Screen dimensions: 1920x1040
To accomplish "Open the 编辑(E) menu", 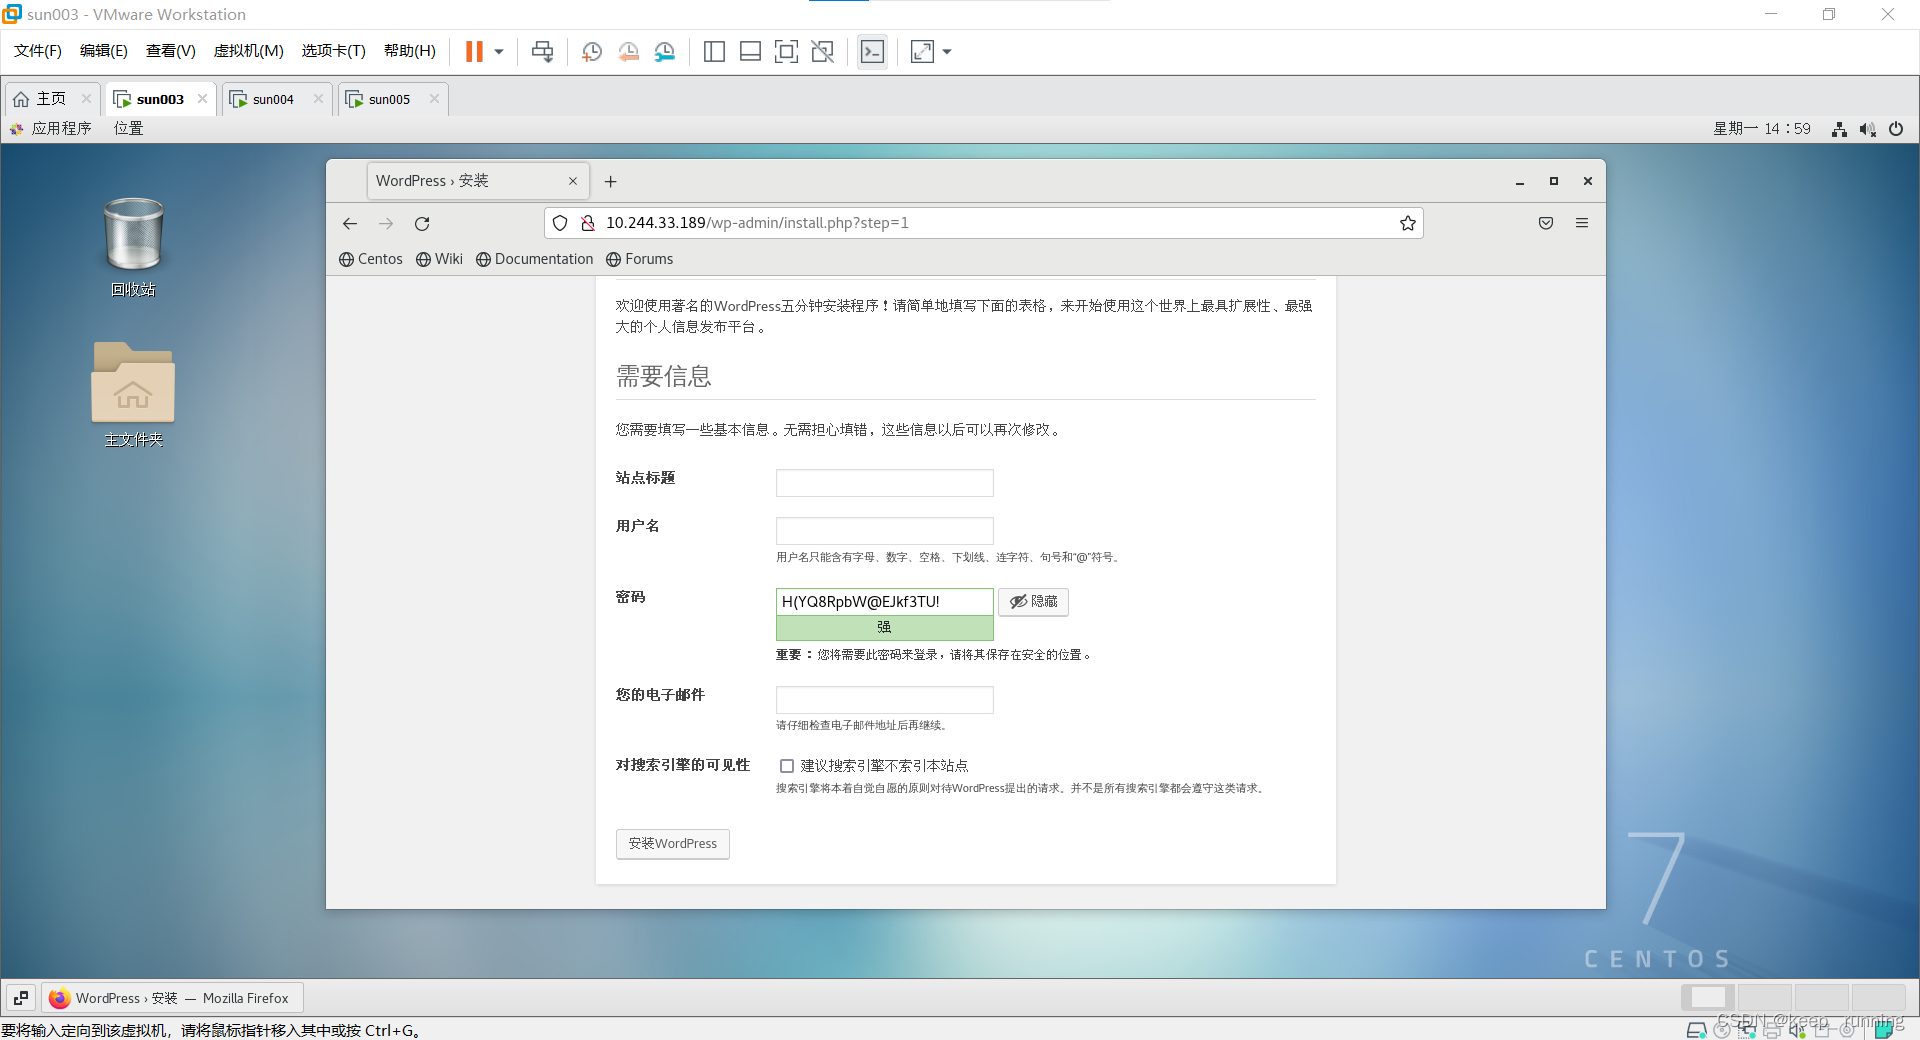I will [x=104, y=51].
